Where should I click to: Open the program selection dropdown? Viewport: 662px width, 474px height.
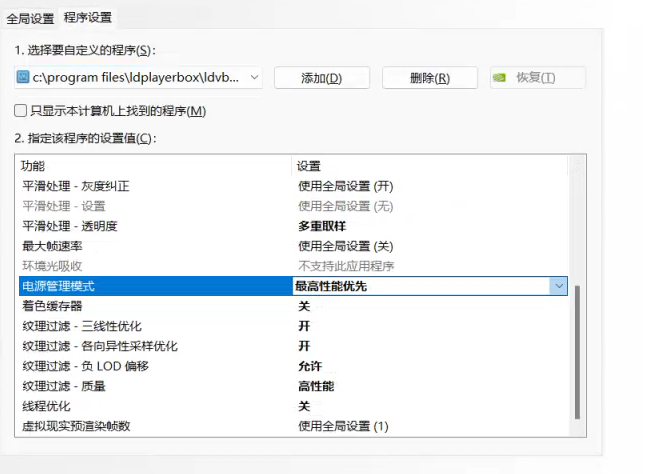254,77
